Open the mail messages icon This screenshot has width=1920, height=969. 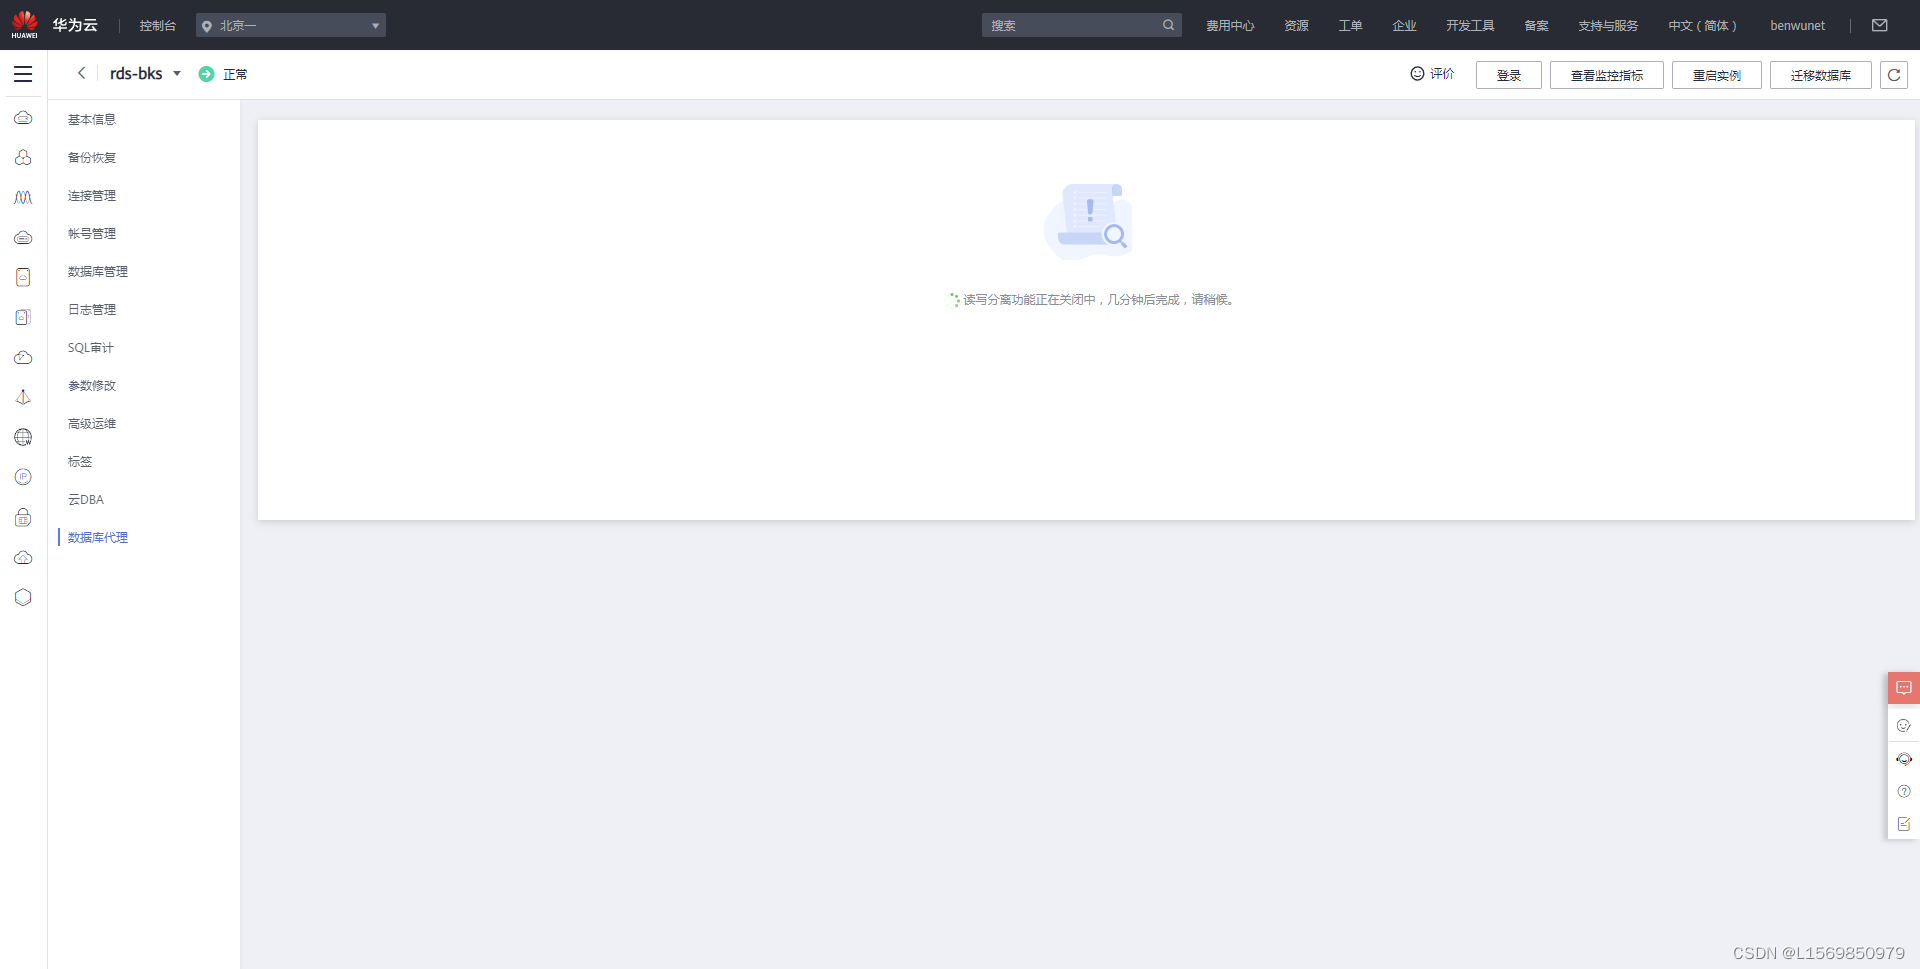pyautogui.click(x=1879, y=25)
